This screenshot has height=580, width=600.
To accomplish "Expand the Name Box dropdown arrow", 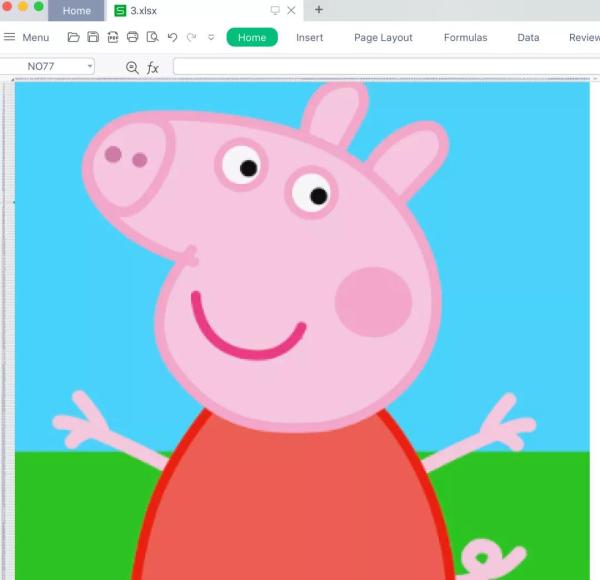I will [x=90, y=66].
